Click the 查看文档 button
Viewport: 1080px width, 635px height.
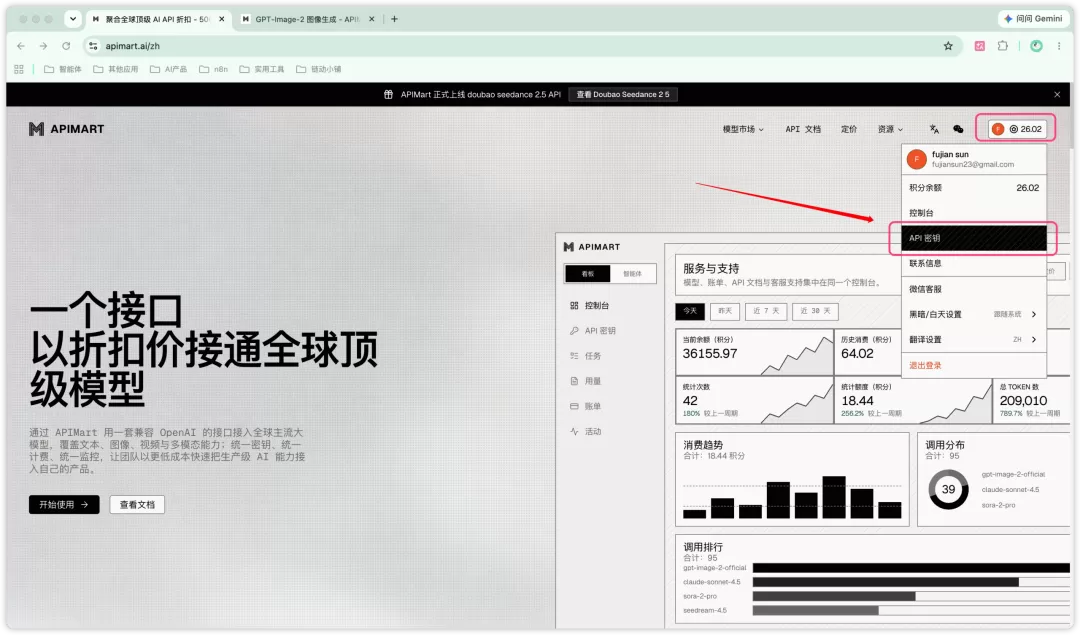(x=137, y=505)
